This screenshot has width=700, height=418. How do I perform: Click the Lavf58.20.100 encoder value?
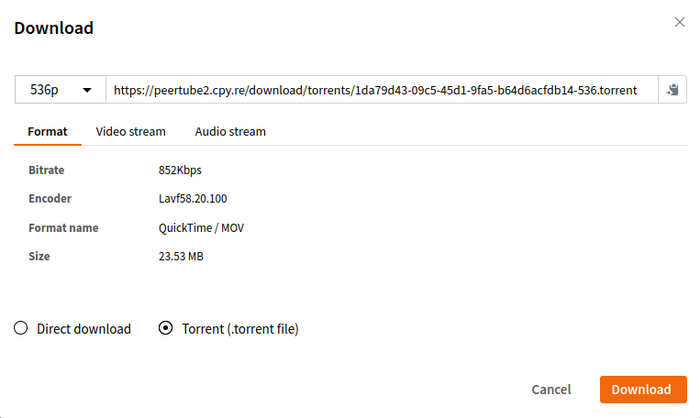[x=193, y=199]
